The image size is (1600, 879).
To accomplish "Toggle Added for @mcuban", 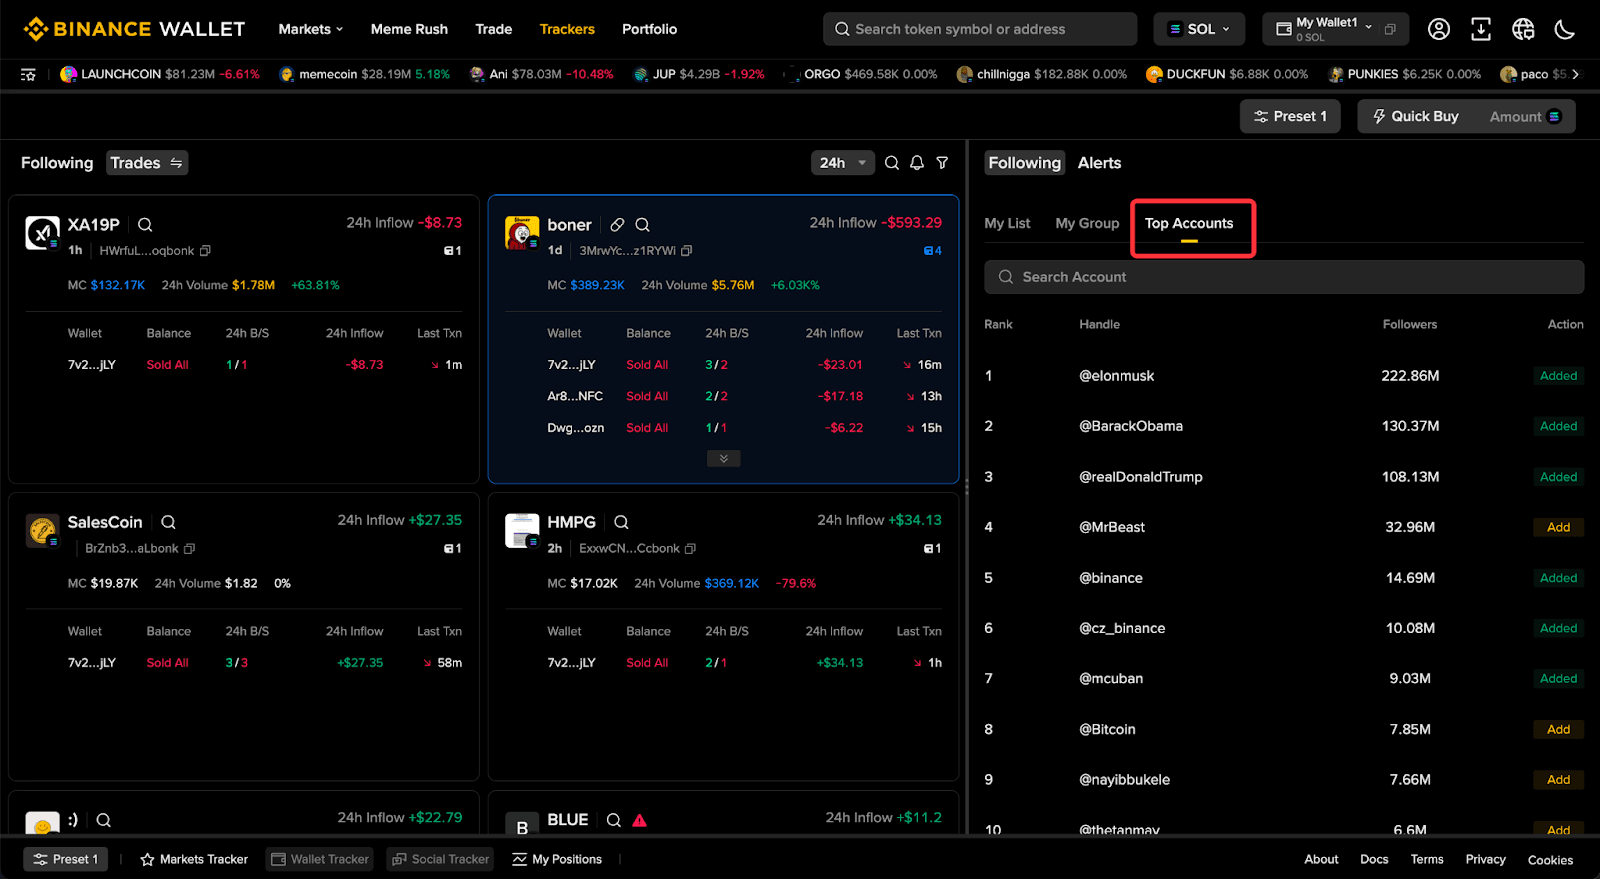I will [1558, 678].
